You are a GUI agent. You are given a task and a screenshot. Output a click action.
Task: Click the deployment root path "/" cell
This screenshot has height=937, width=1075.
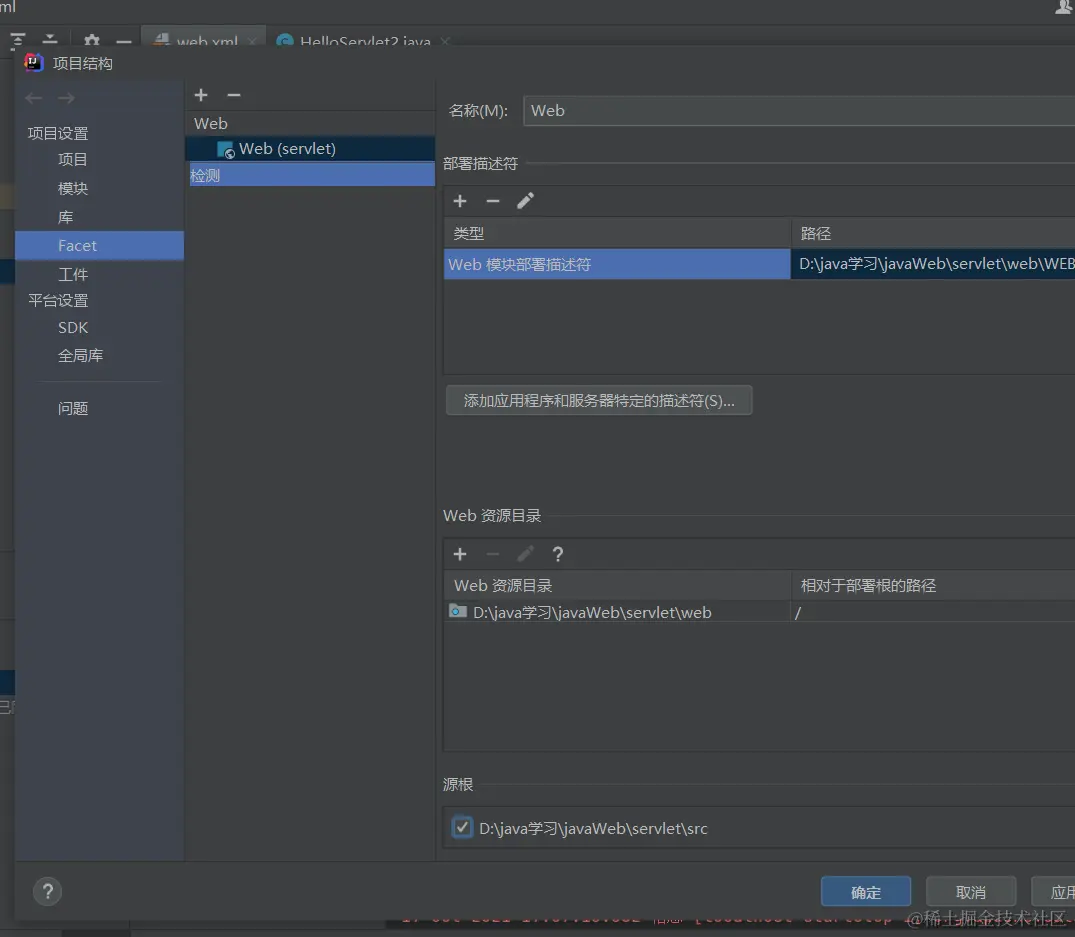(x=933, y=612)
